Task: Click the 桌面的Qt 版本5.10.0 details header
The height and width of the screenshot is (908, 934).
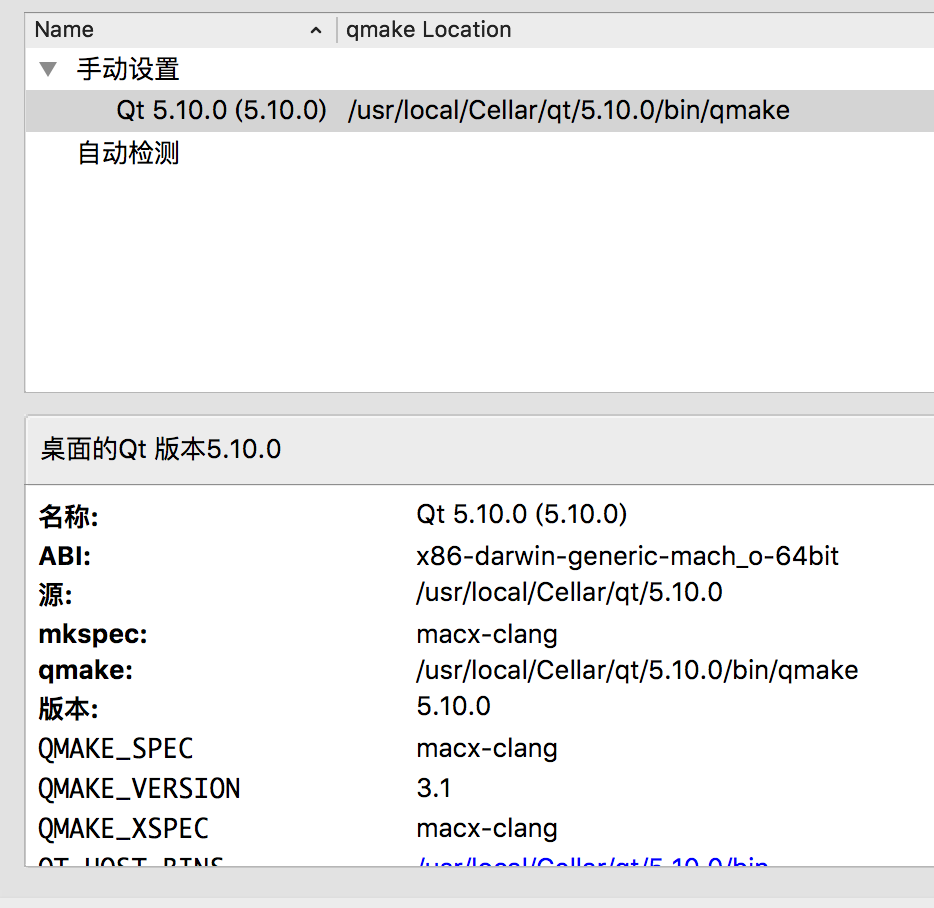Action: coord(161,450)
